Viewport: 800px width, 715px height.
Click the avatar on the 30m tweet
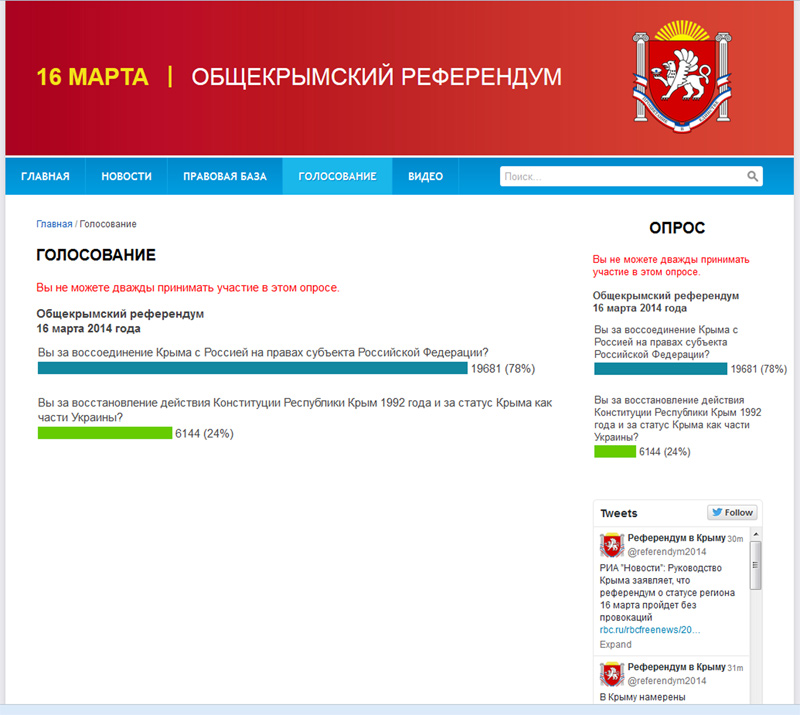point(611,546)
